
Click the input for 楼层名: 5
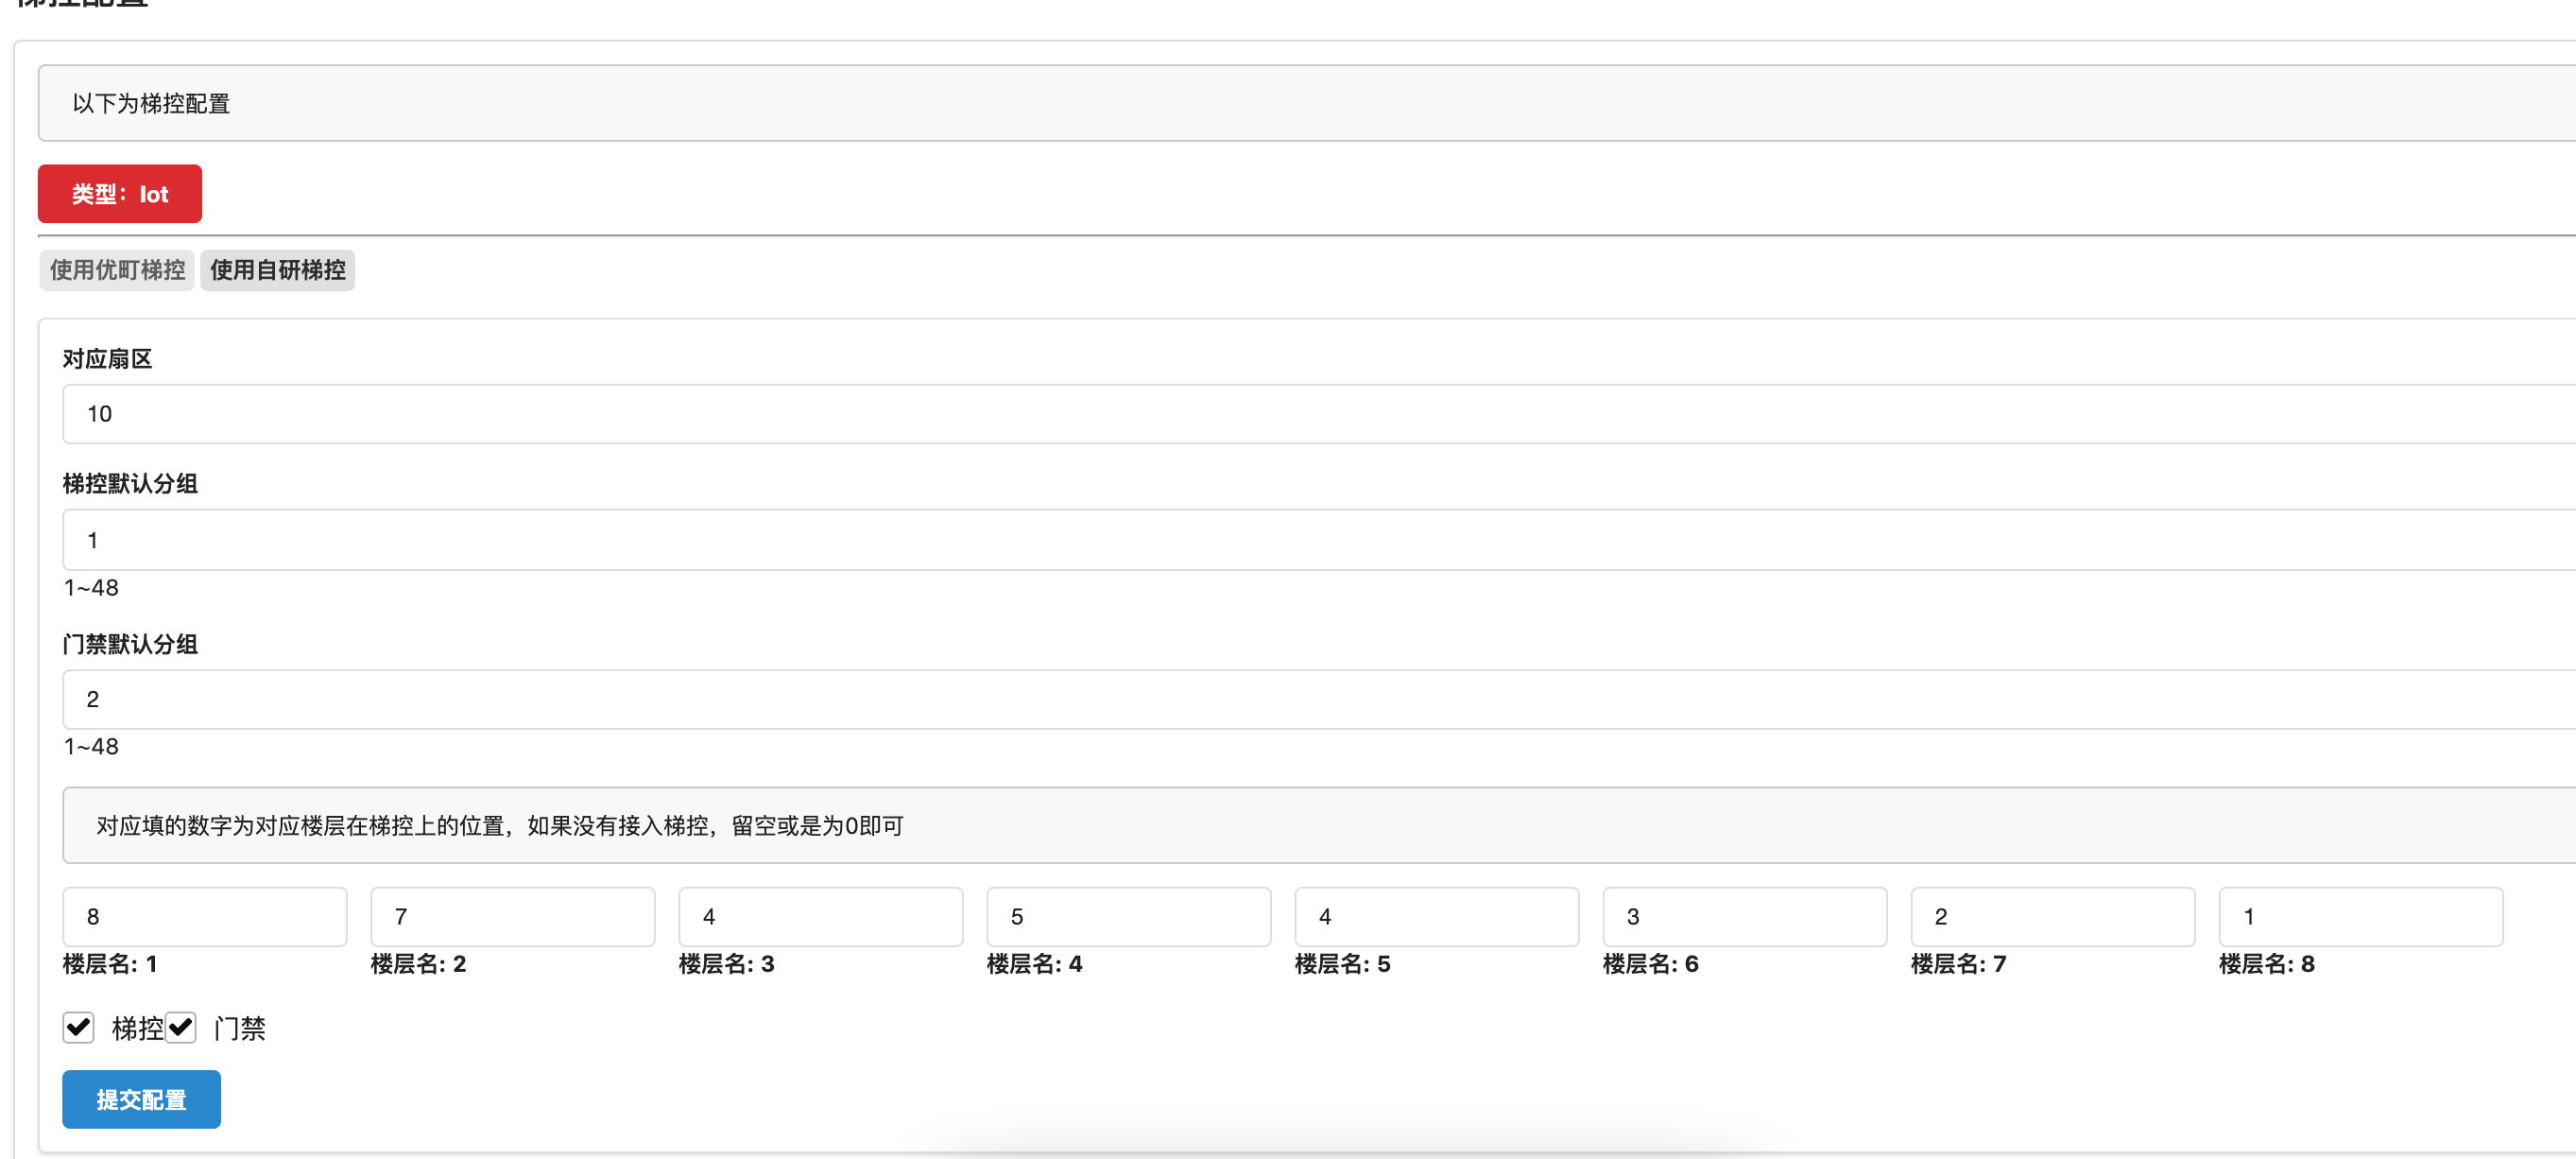click(1436, 916)
